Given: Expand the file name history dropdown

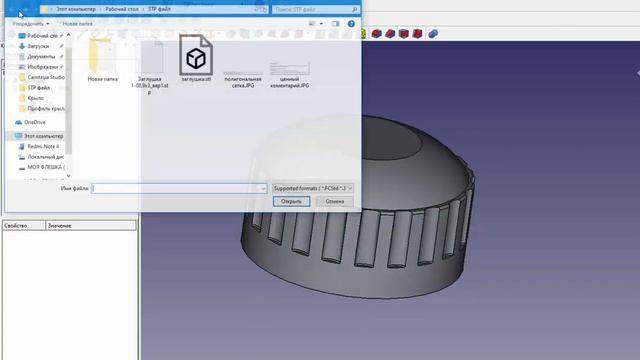Looking at the screenshot, I should pos(263,188).
